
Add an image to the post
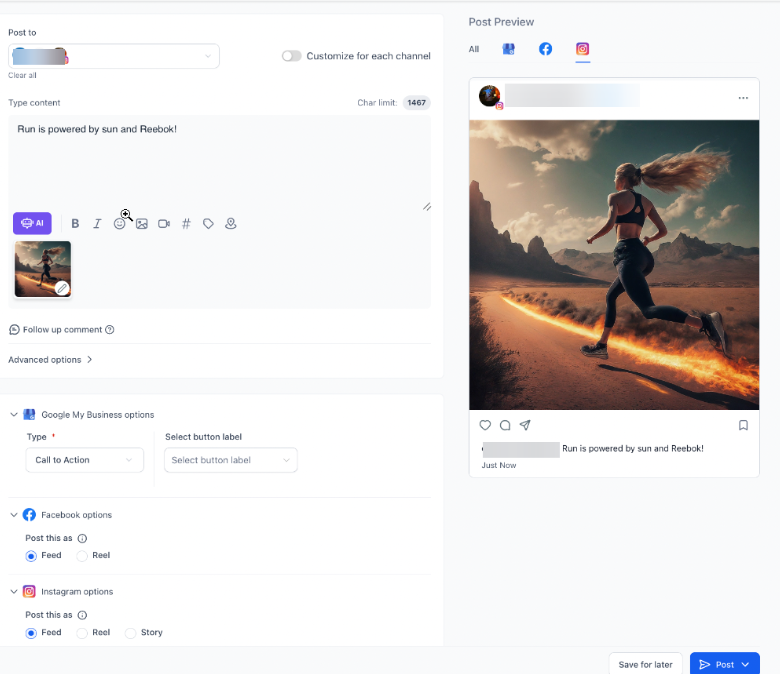pos(142,224)
